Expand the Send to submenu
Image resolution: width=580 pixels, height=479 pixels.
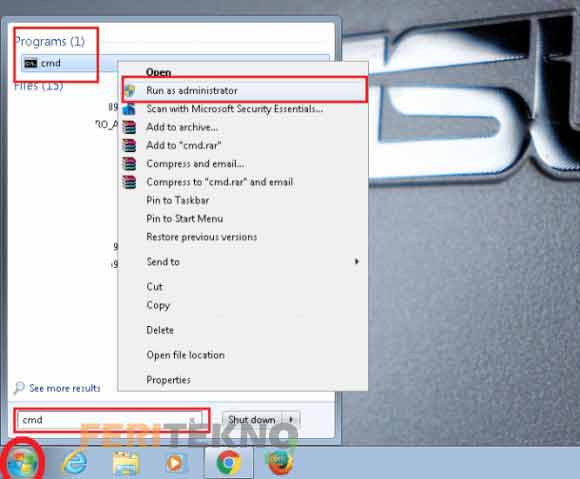click(243, 262)
